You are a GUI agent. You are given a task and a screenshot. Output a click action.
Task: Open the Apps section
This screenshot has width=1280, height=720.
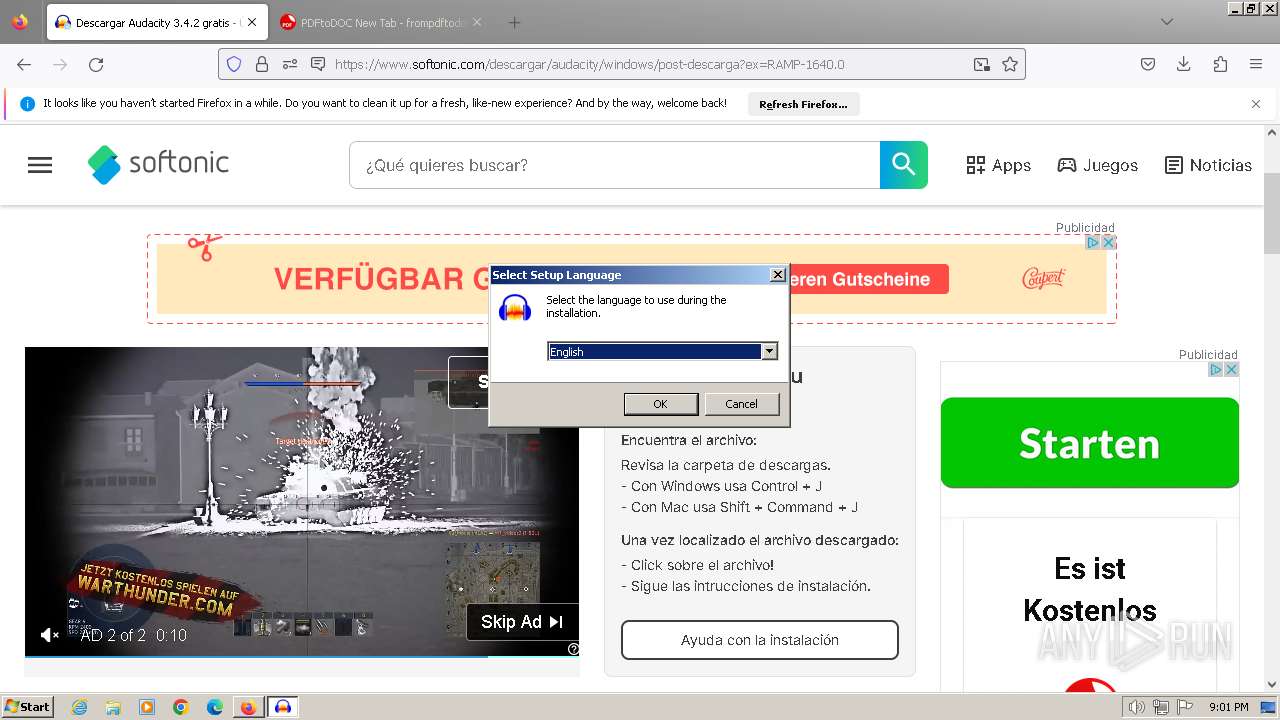[998, 165]
